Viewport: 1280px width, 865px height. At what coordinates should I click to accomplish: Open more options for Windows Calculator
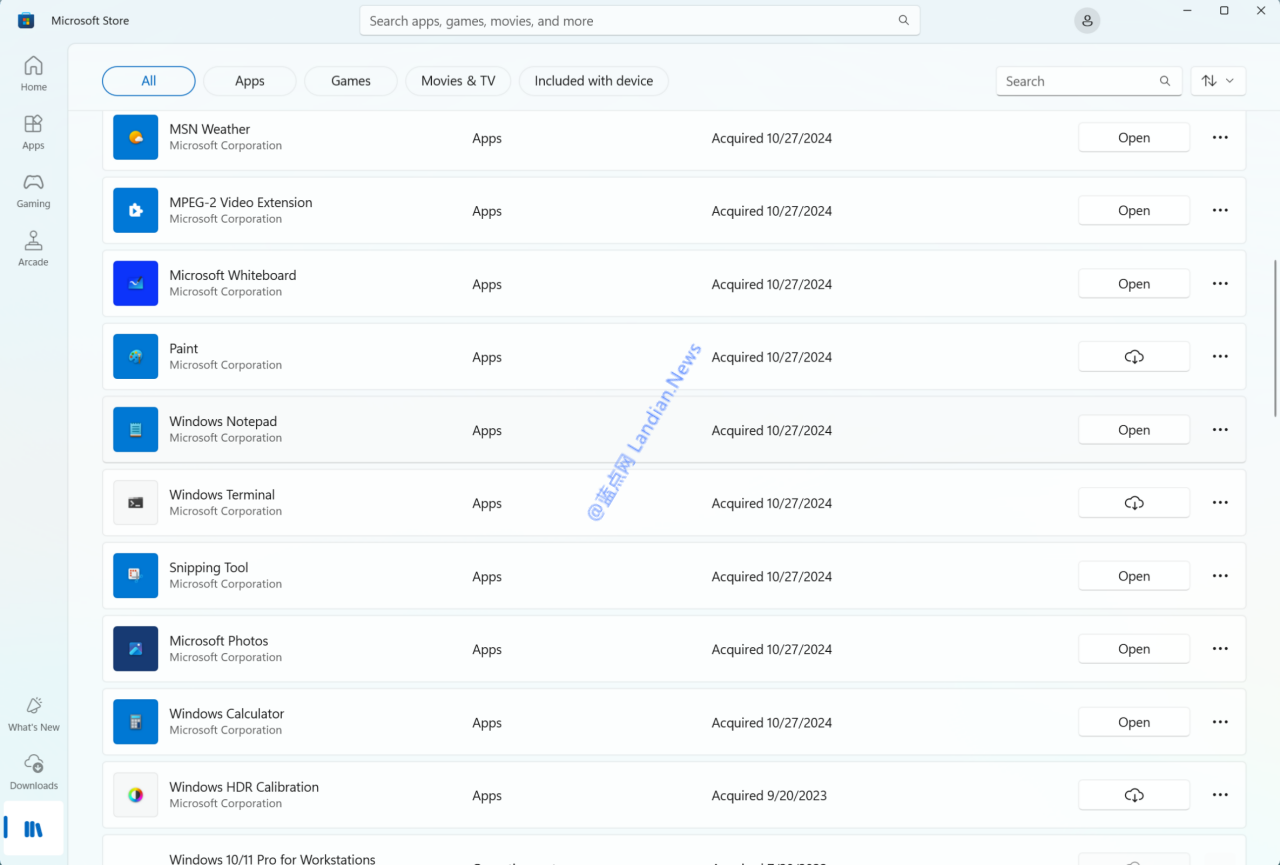[1220, 721]
